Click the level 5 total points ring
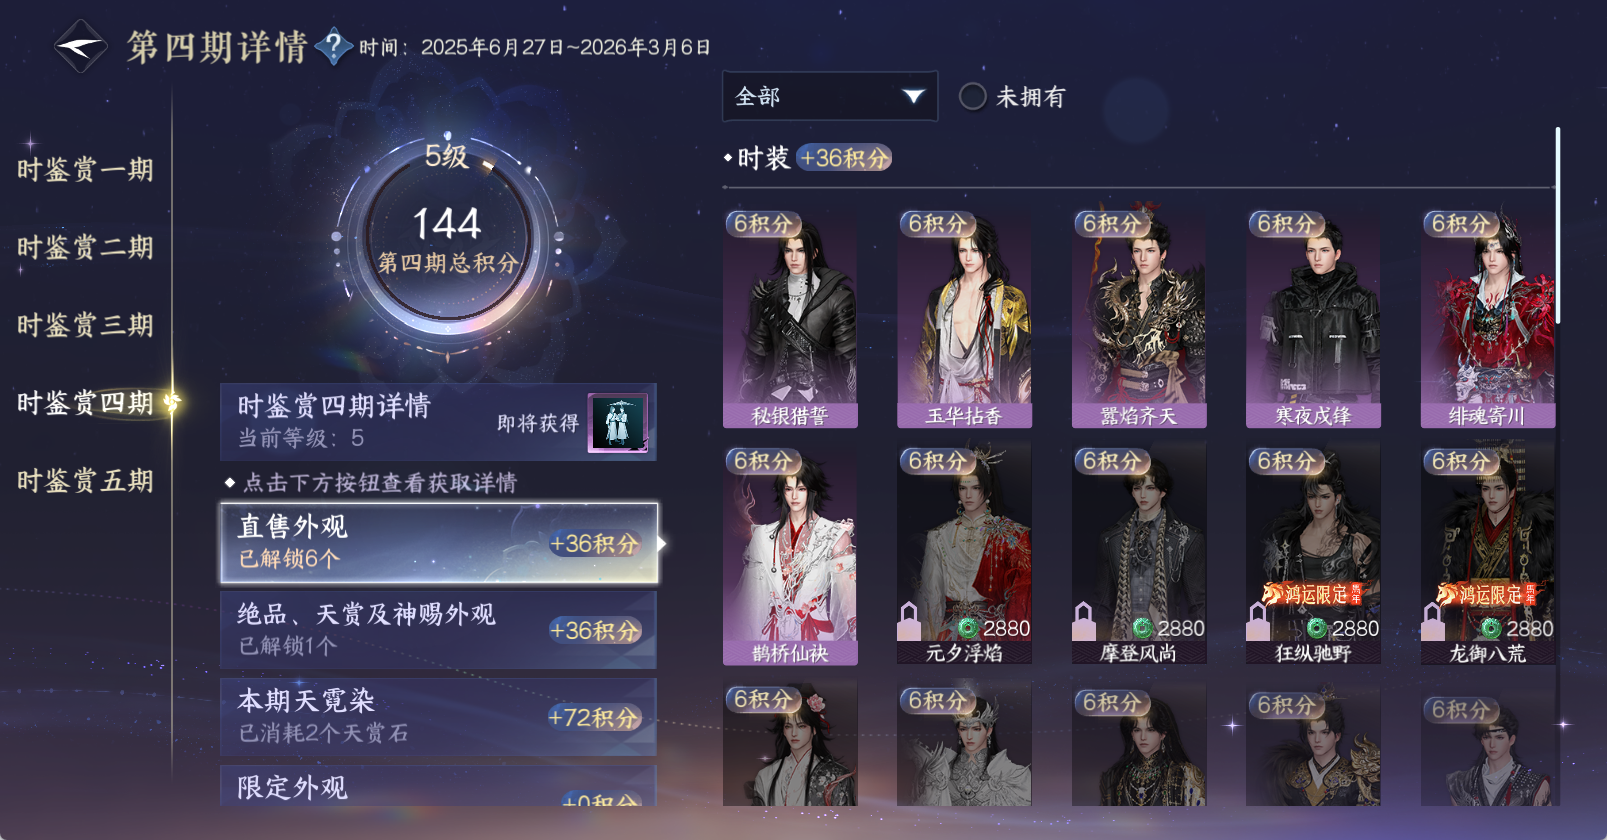Viewport: 1607px width, 840px height. click(x=446, y=237)
